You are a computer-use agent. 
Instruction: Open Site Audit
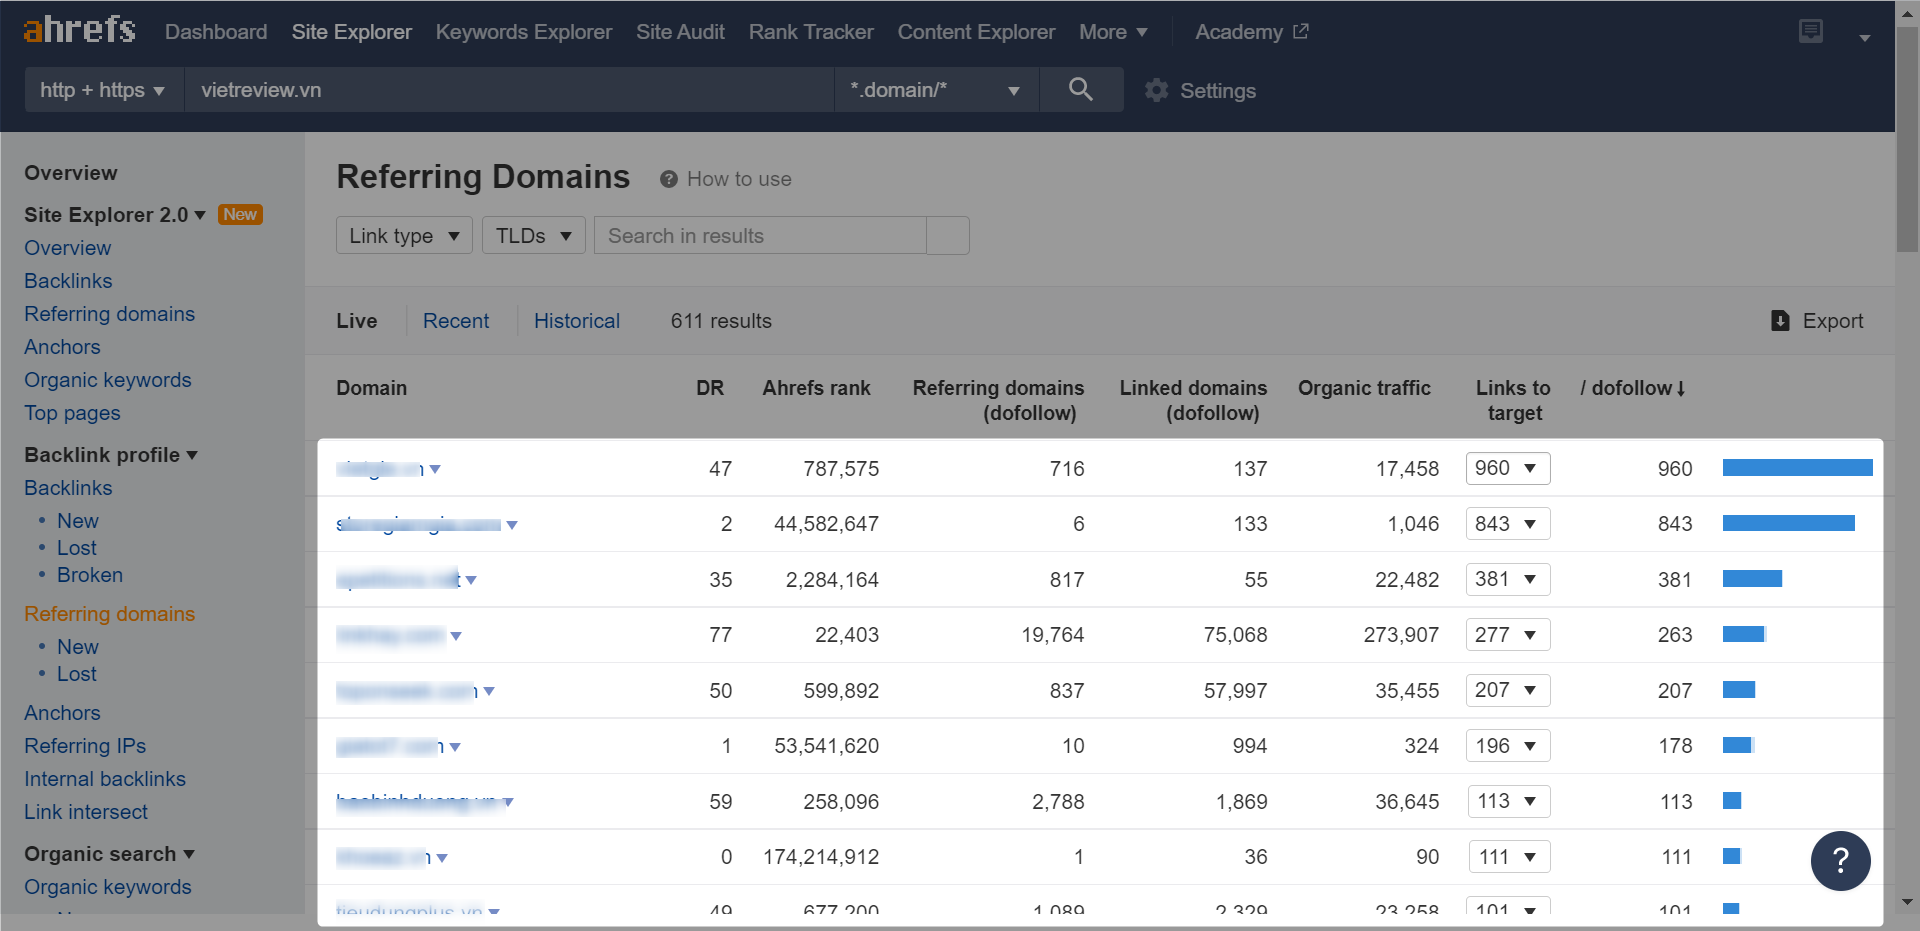coord(680,32)
